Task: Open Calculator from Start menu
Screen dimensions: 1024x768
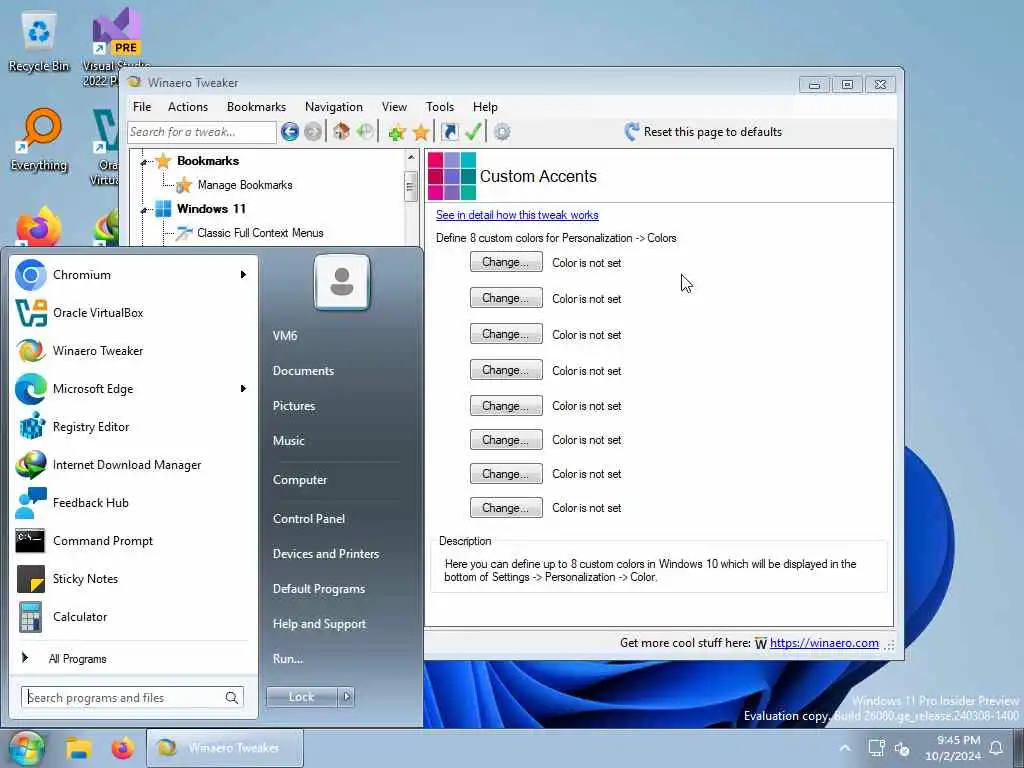Action: click(131, 616)
